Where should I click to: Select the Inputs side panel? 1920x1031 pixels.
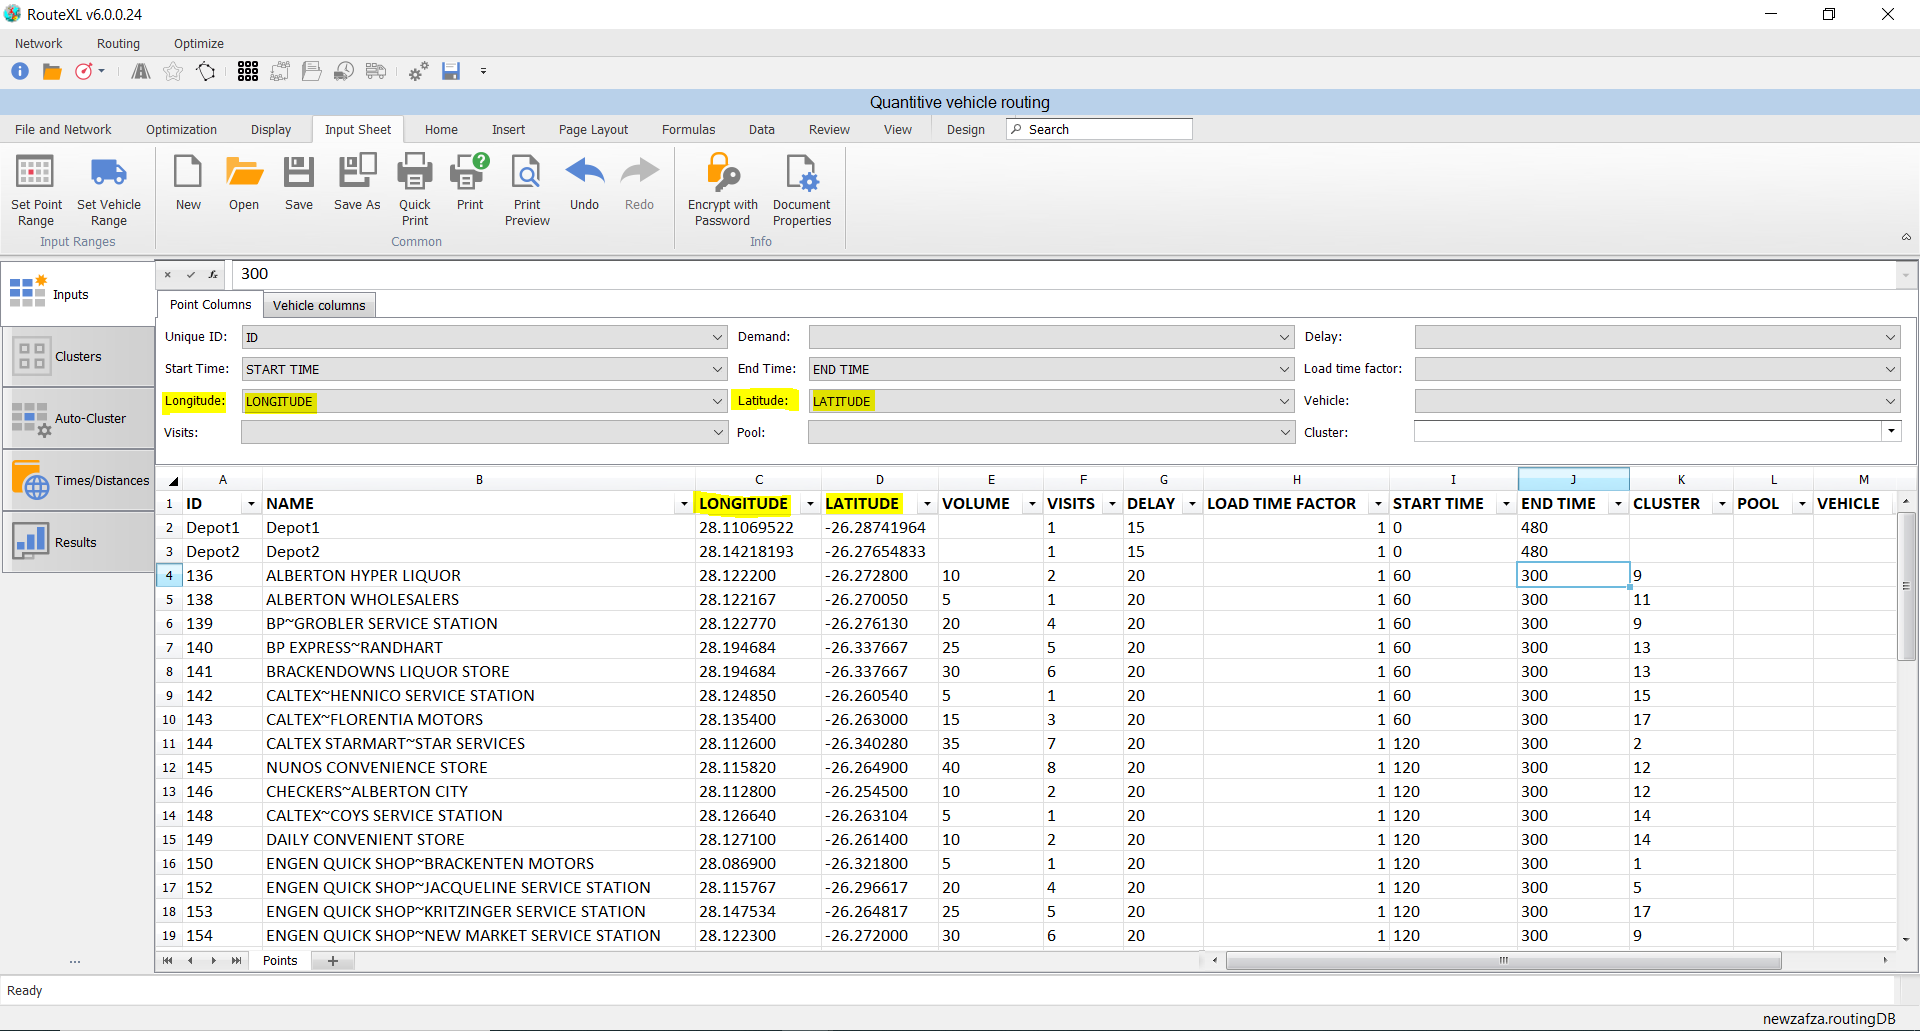(x=78, y=294)
